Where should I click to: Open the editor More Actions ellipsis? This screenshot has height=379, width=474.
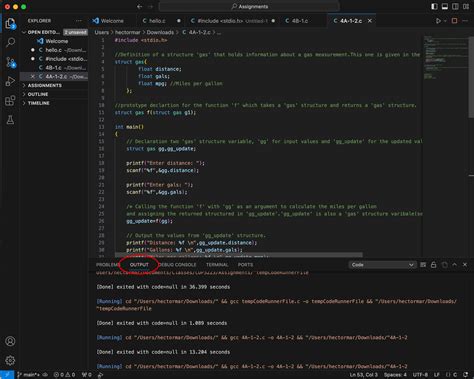(465, 21)
